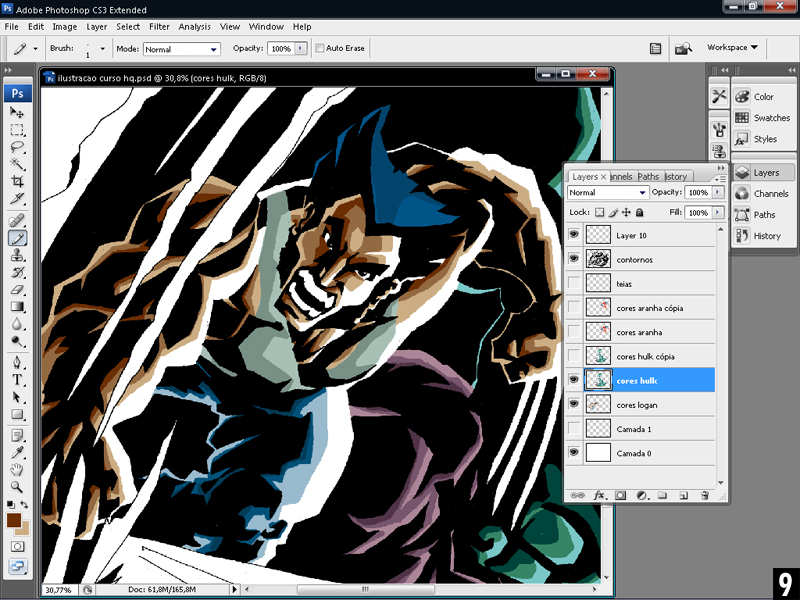Show the teias layer

pos(574,283)
